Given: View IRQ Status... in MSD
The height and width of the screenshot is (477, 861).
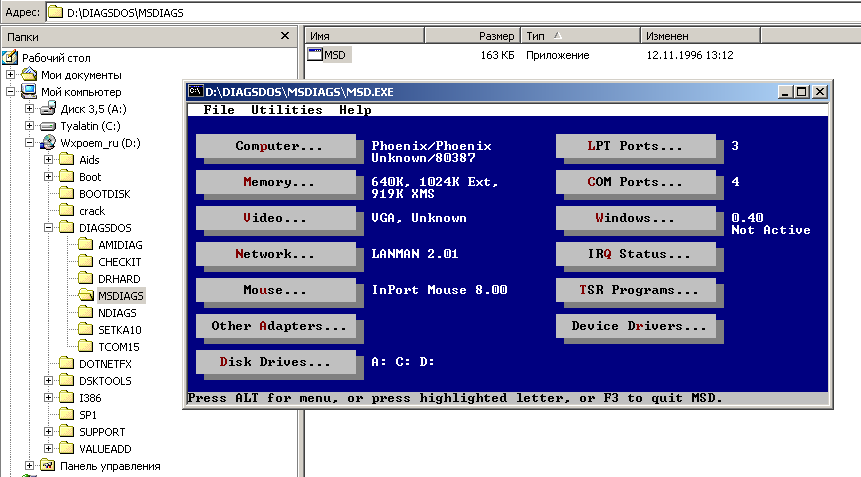Looking at the screenshot, I should [636, 254].
